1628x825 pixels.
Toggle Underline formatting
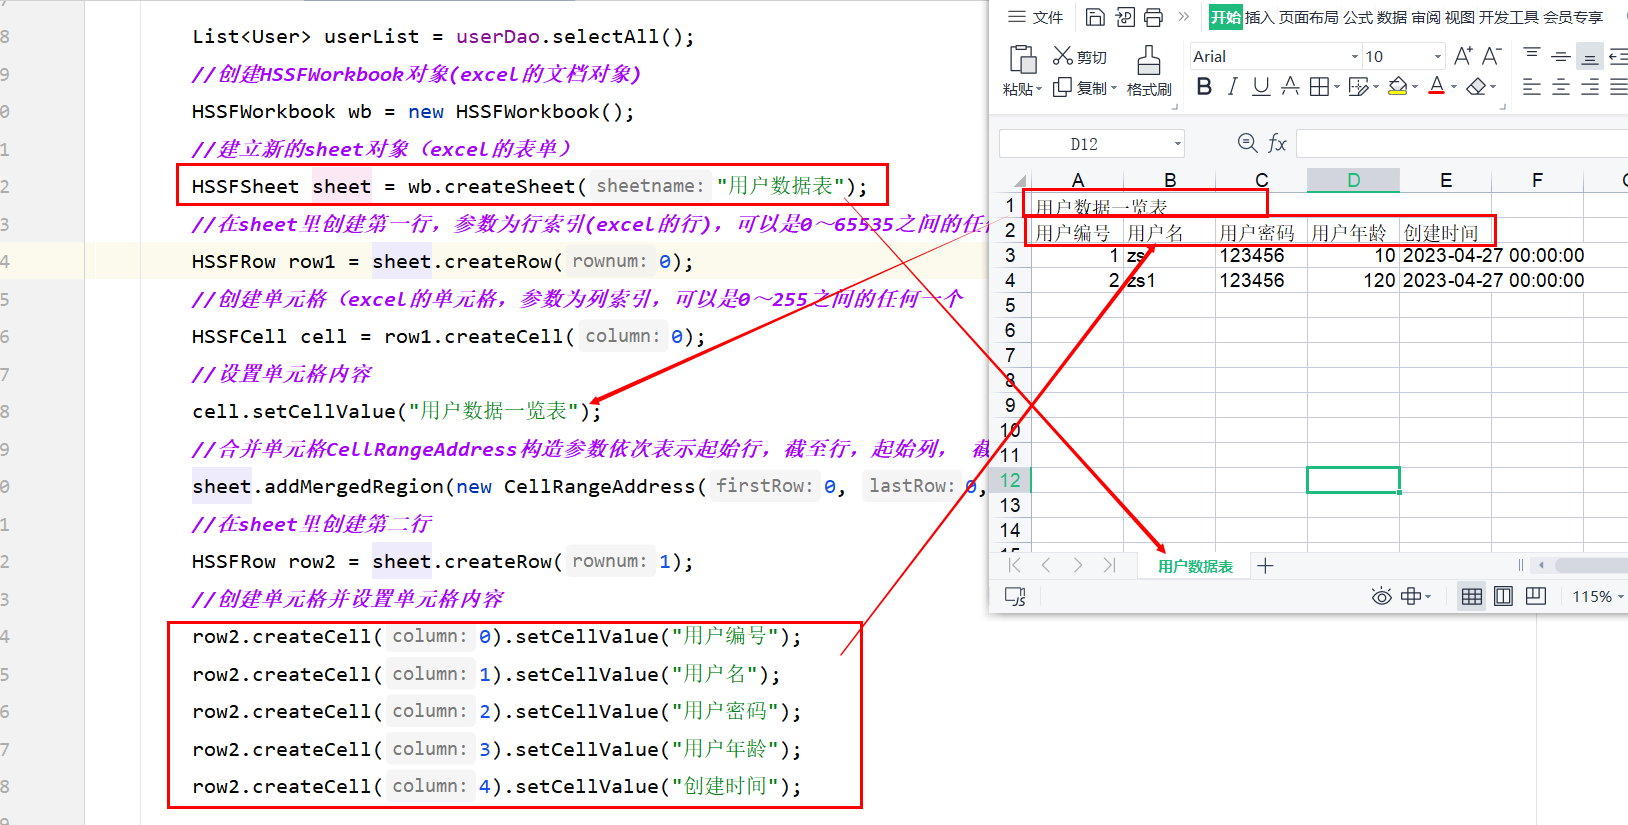click(1261, 87)
